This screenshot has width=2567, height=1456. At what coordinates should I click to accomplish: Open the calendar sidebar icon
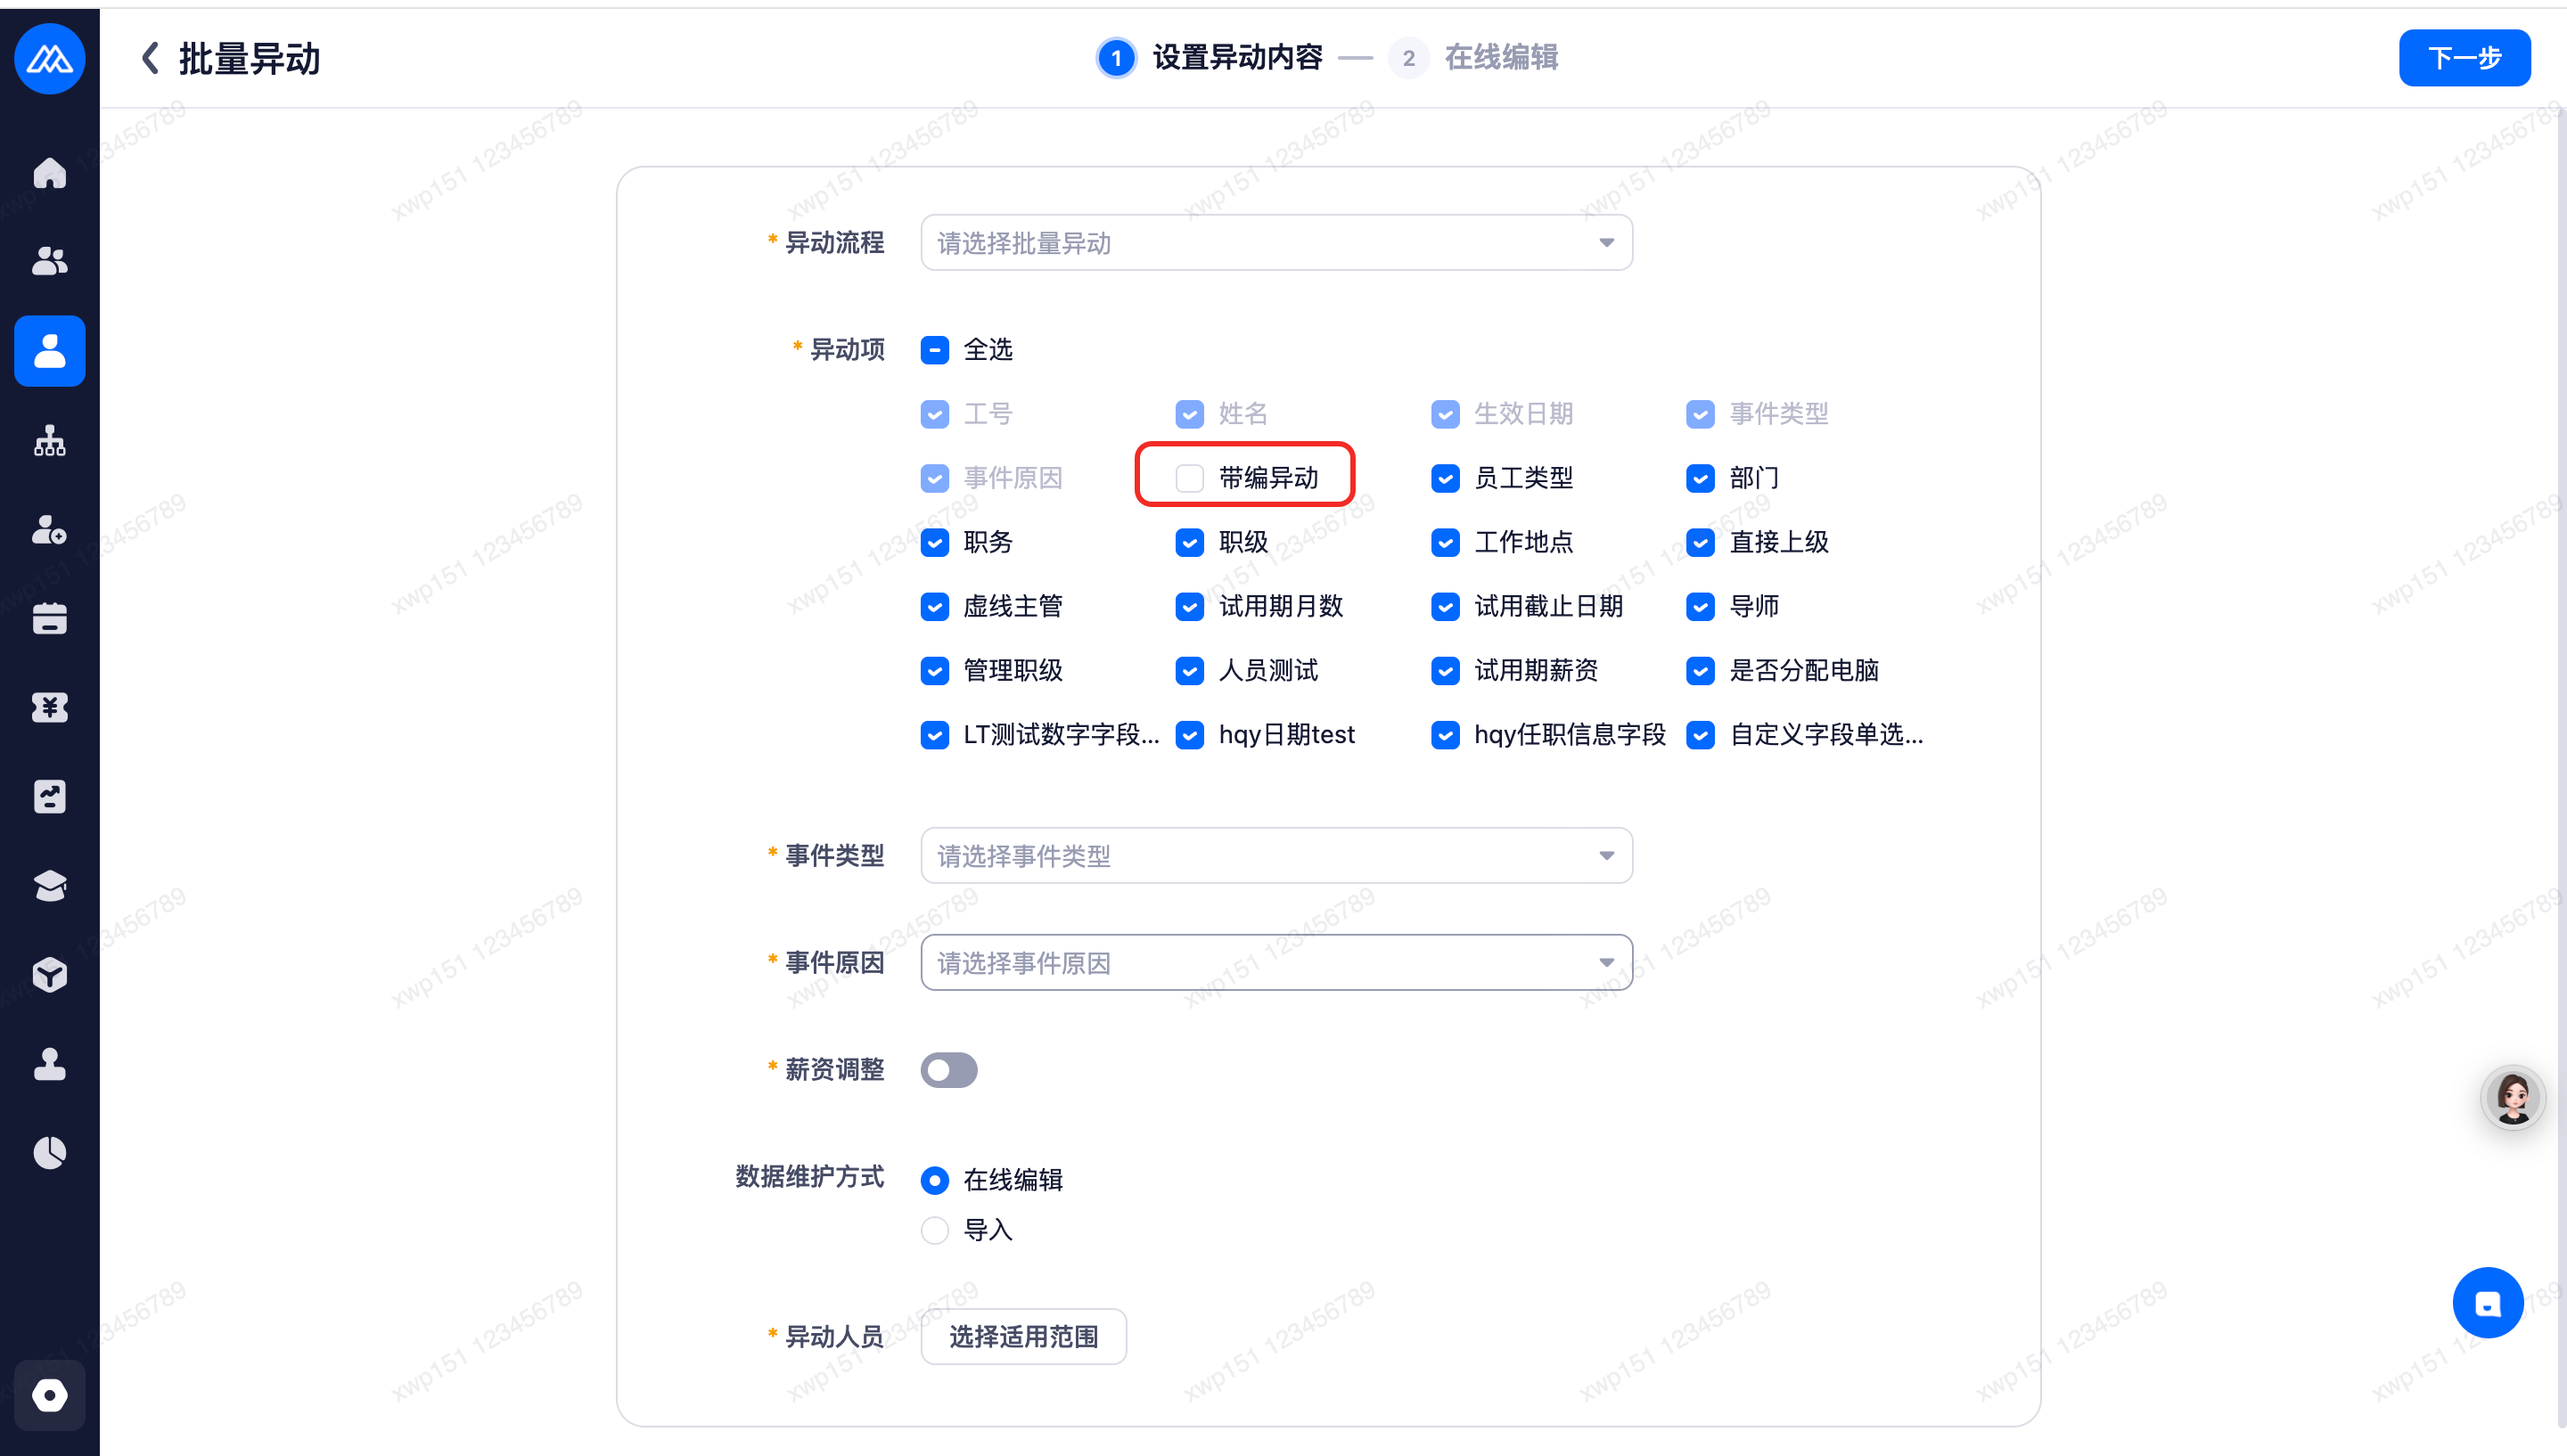coord(49,619)
